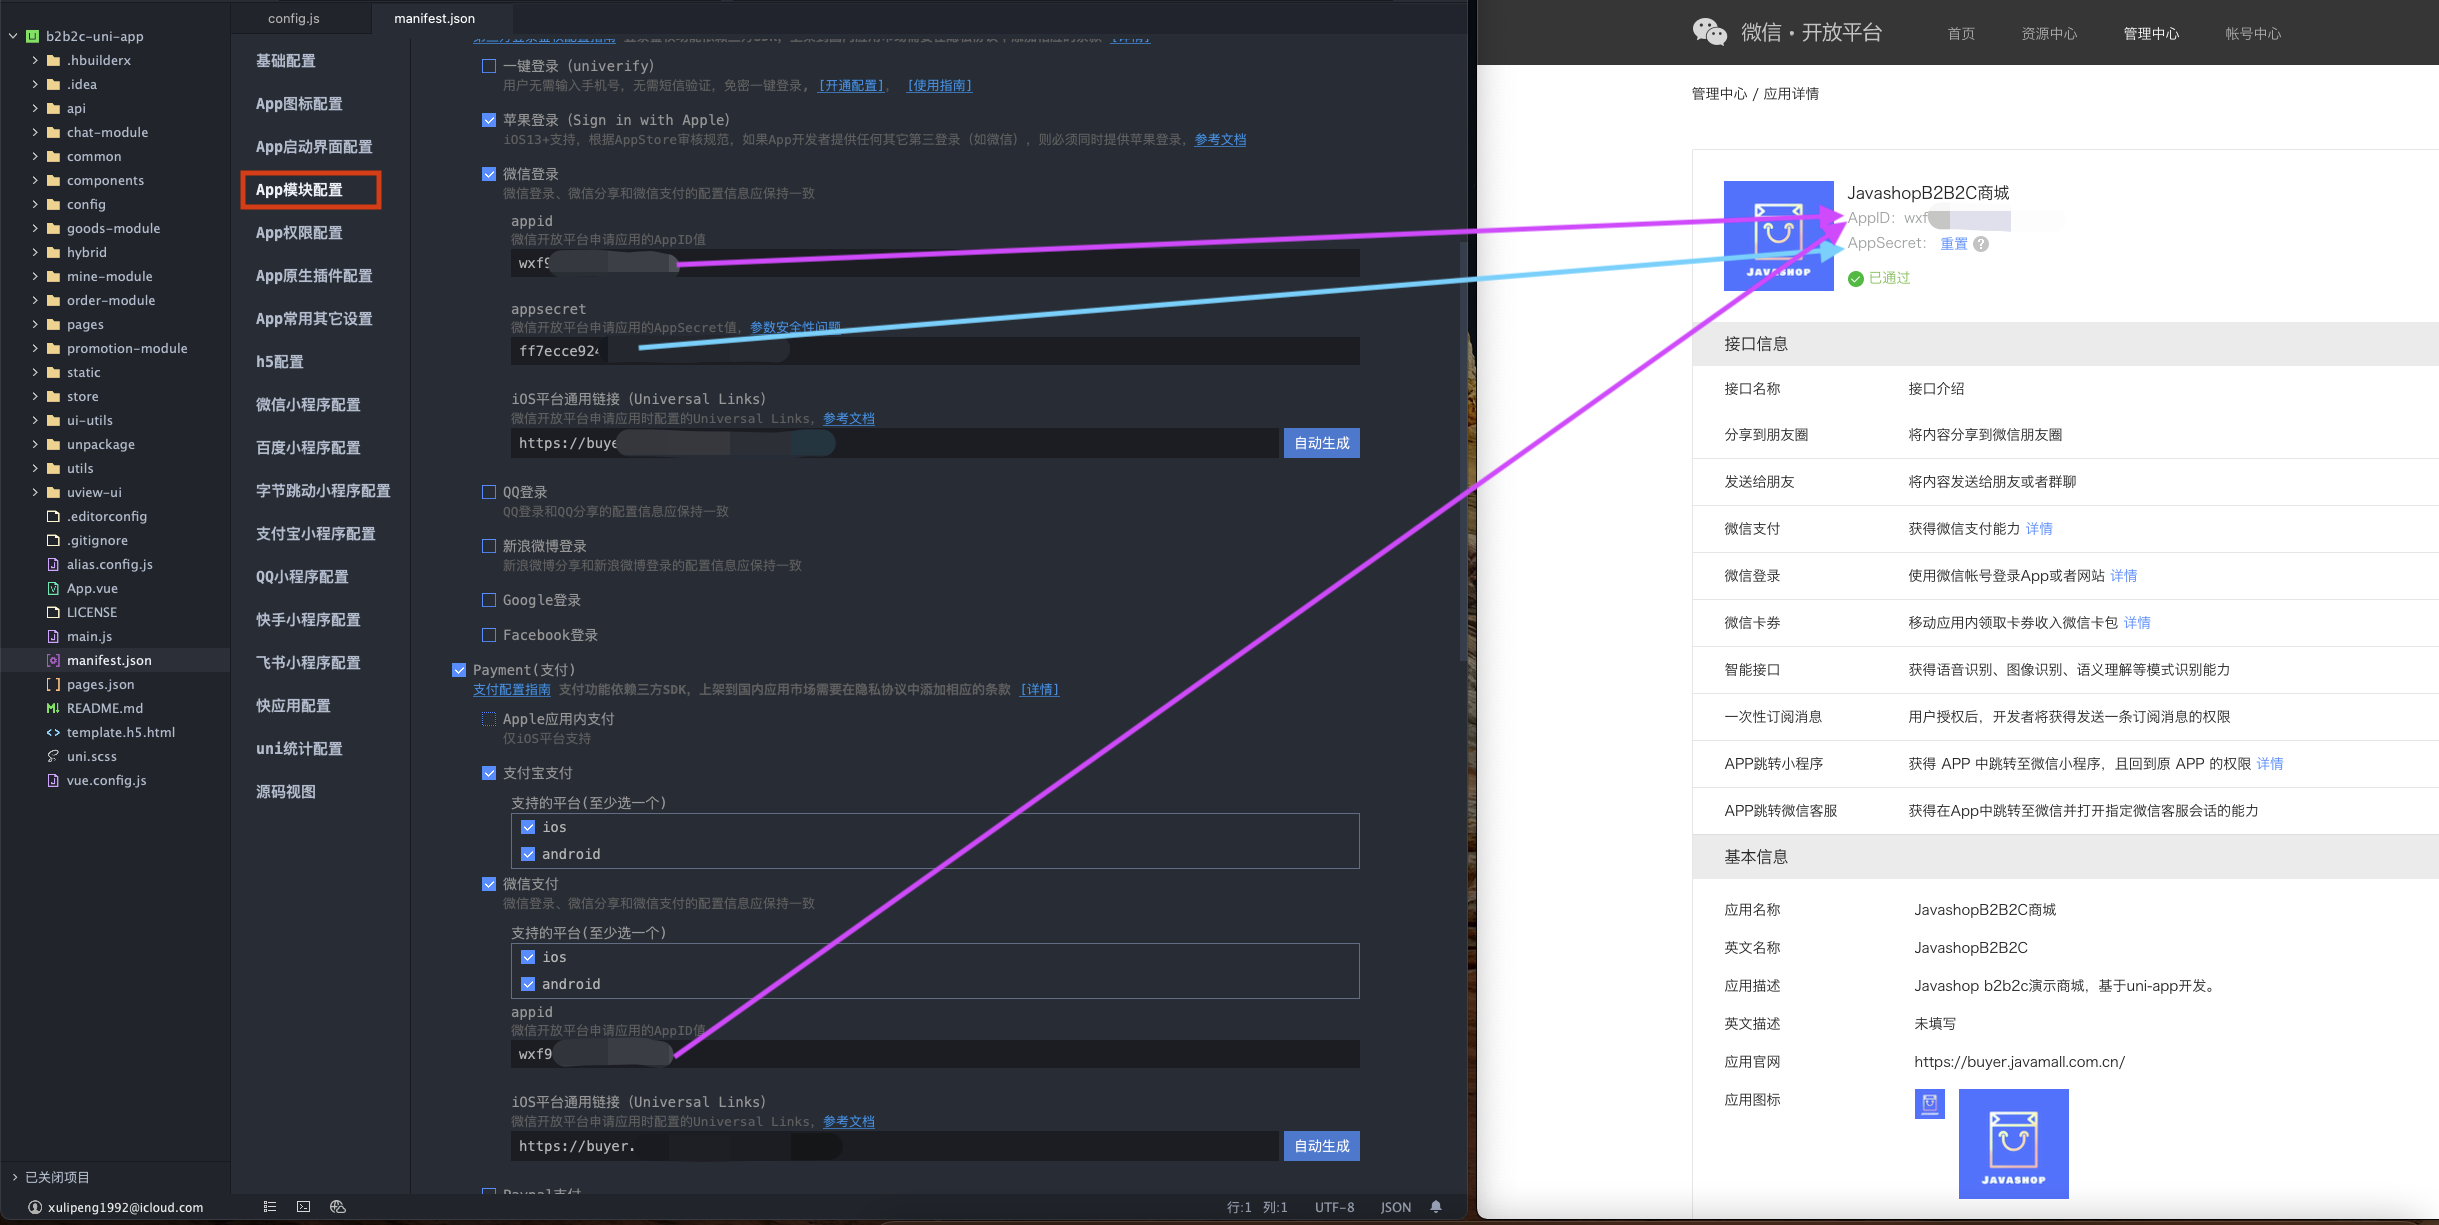Expand the components folder

click(35, 180)
